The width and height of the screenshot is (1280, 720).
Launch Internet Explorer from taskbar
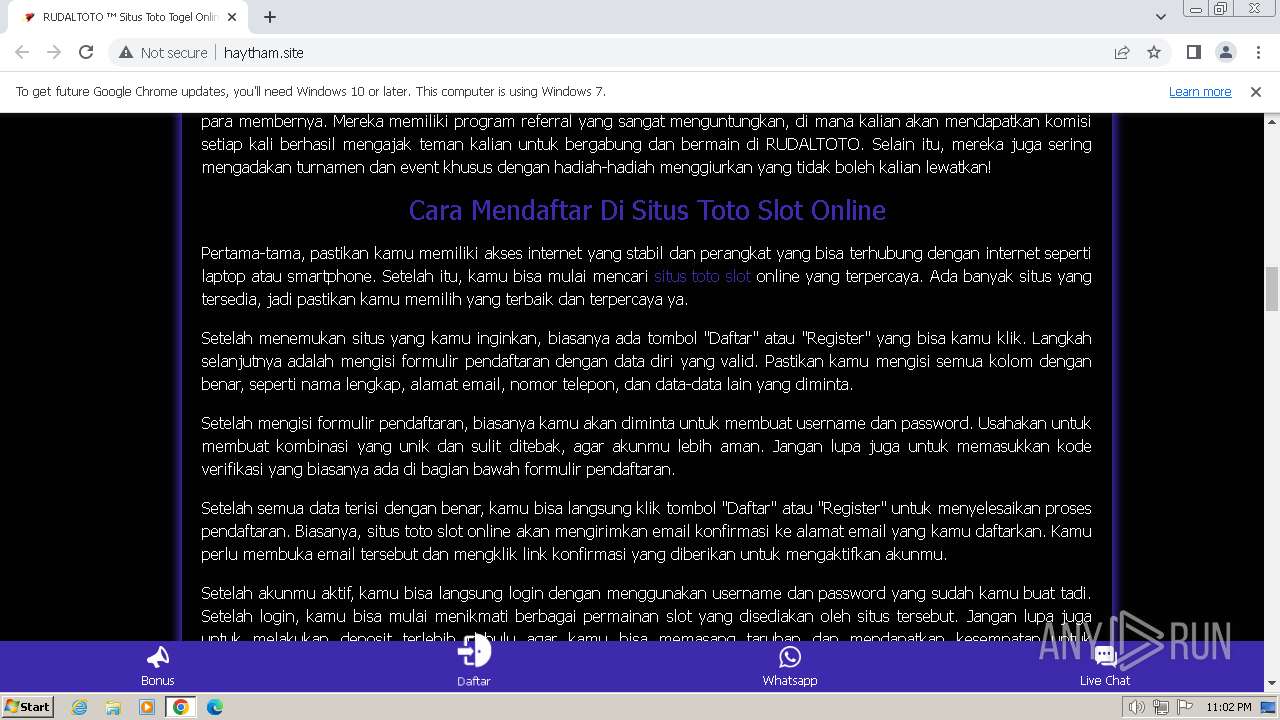pyautogui.click(x=80, y=707)
